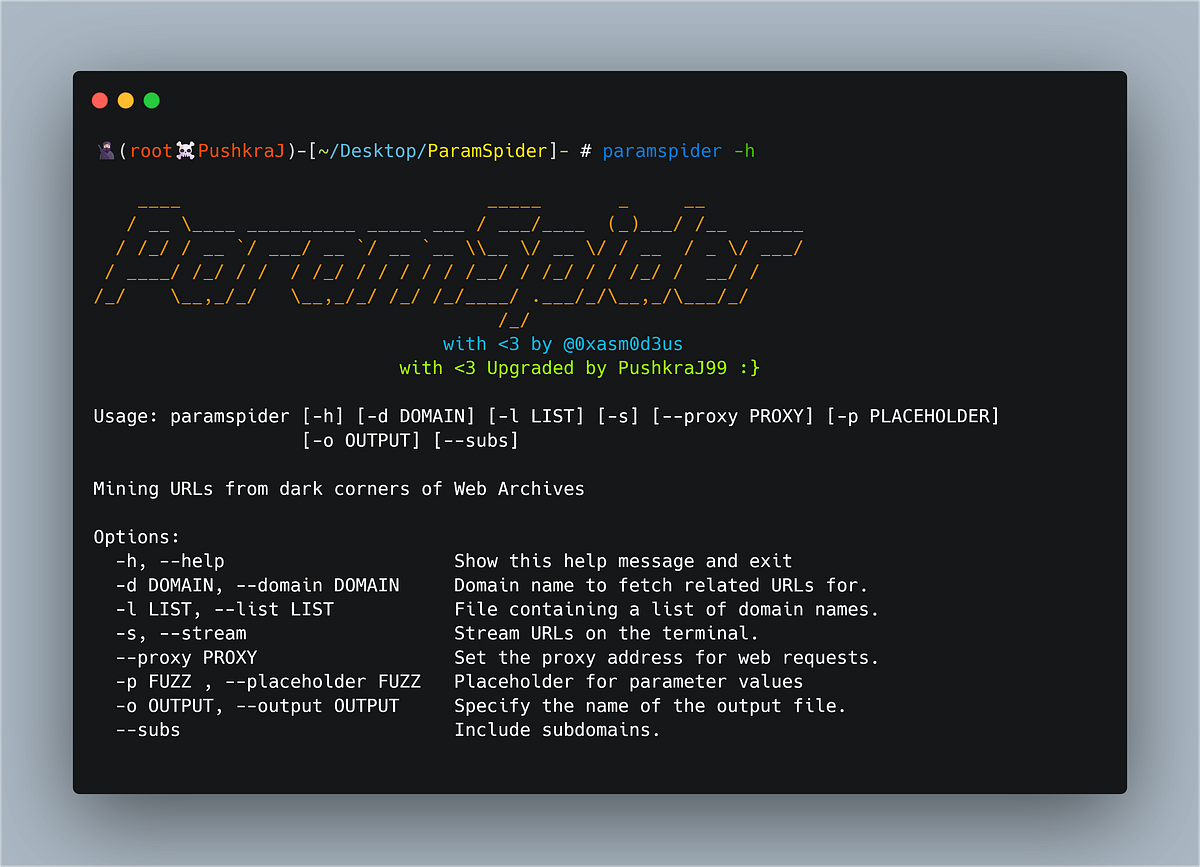Image resolution: width=1200 pixels, height=867 pixels.
Task: Click the red close window button
Action: [x=100, y=100]
